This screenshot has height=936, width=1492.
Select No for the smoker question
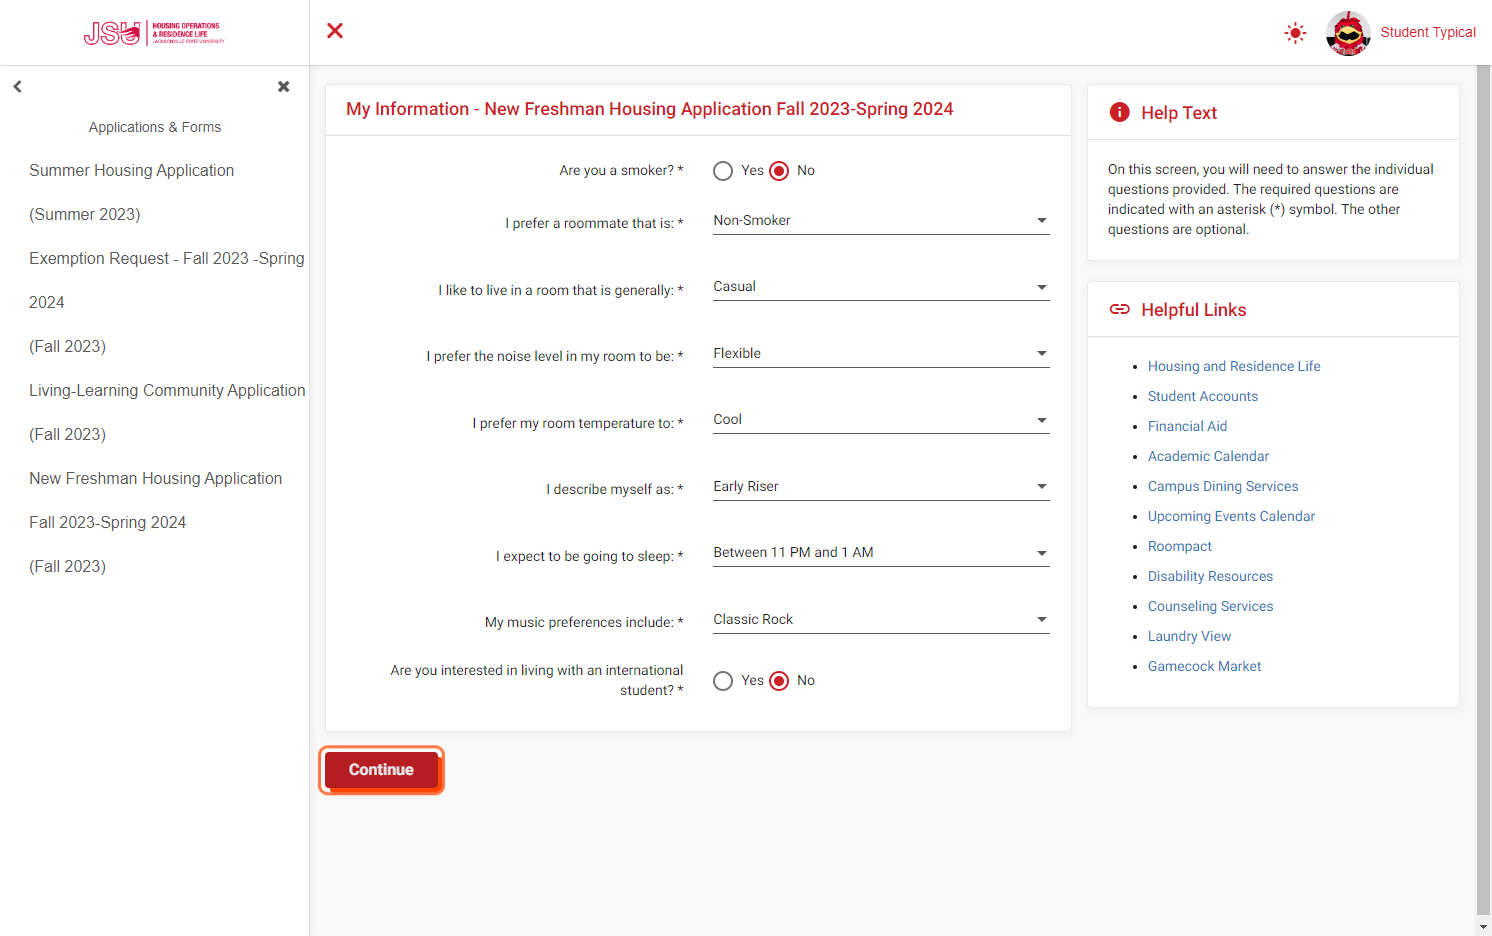779,171
